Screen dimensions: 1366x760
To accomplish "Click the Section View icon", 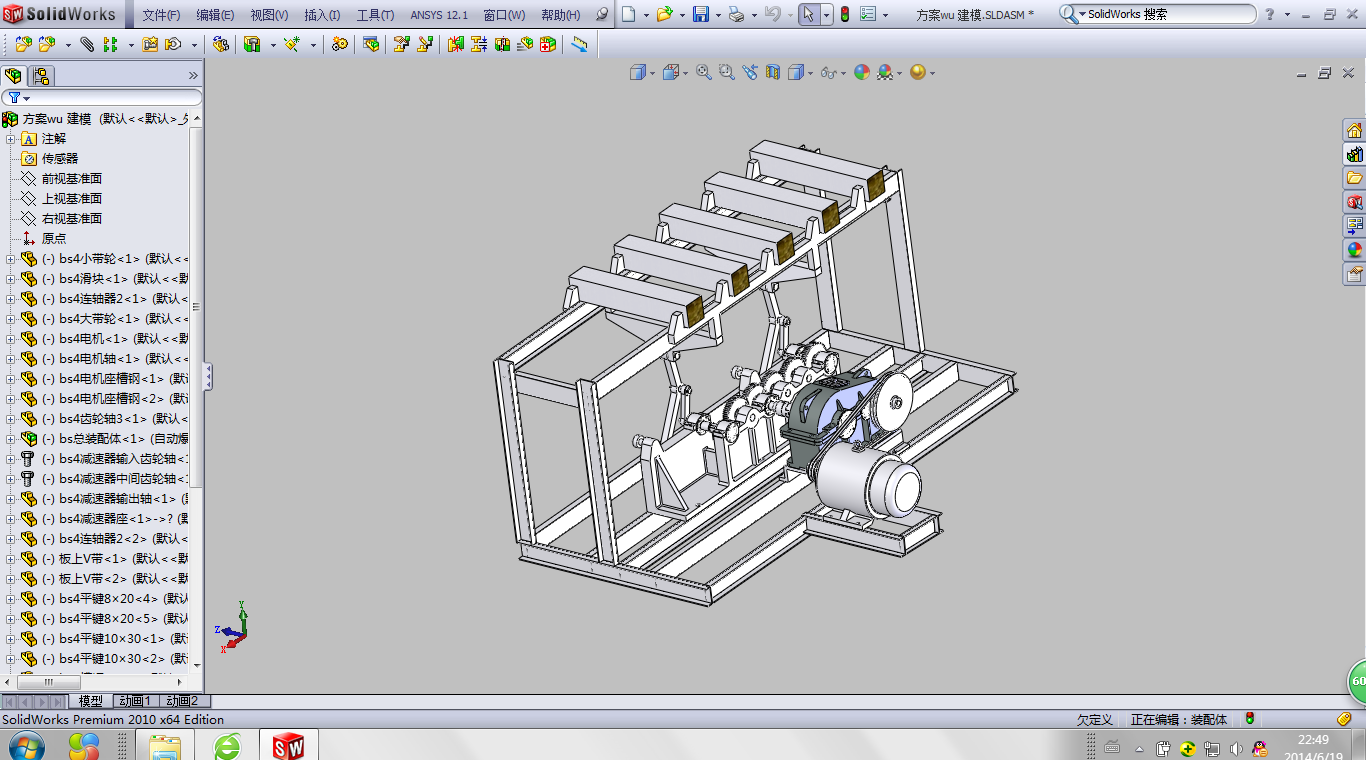I will click(772, 72).
